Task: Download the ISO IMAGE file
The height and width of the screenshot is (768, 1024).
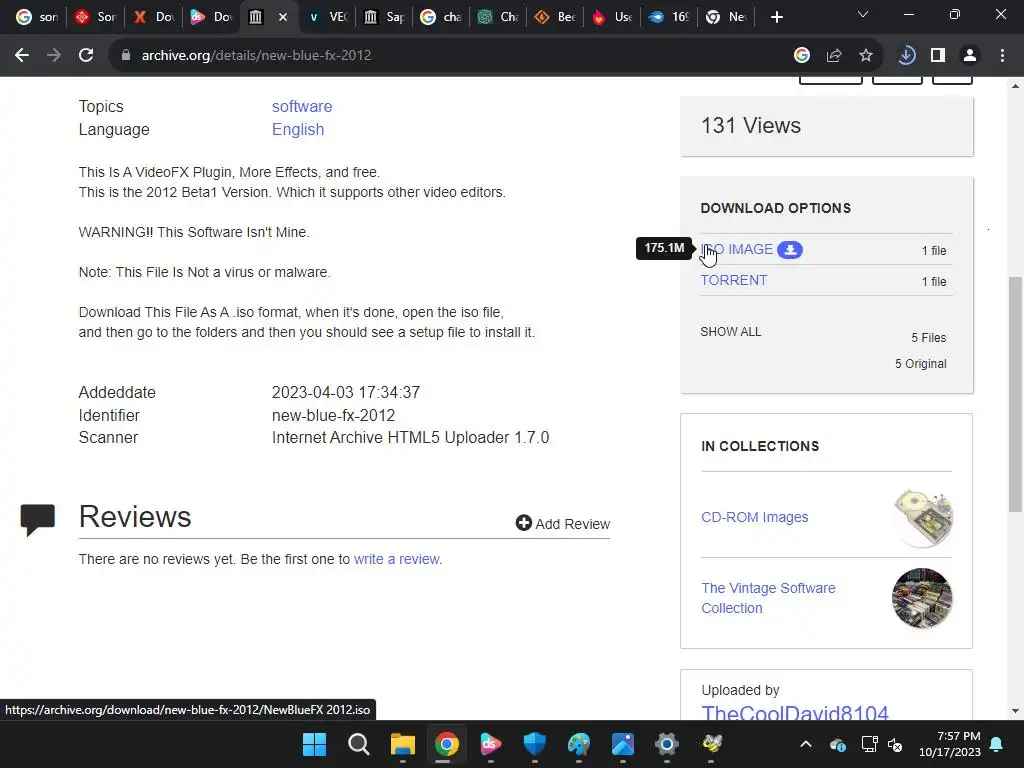Action: [737, 249]
